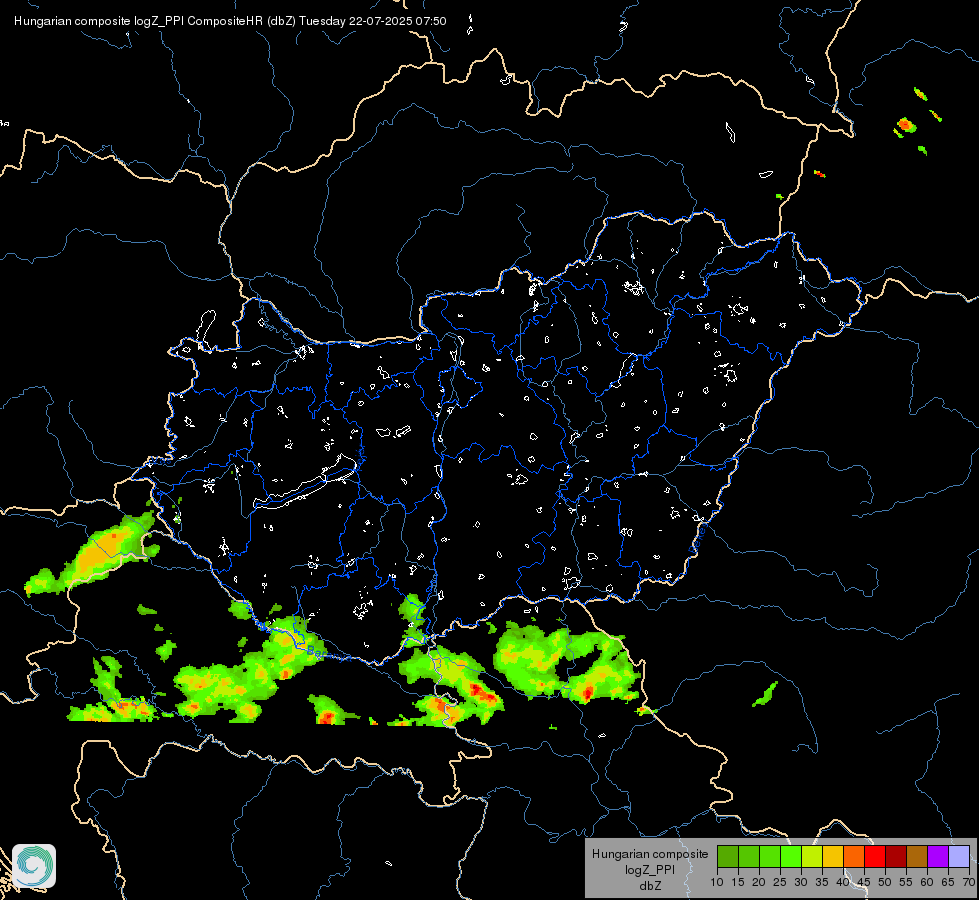Image resolution: width=979 pixels, height=900 pixels.
Task: Click the Lake Balaton outline on map
Action: point(305,483)
